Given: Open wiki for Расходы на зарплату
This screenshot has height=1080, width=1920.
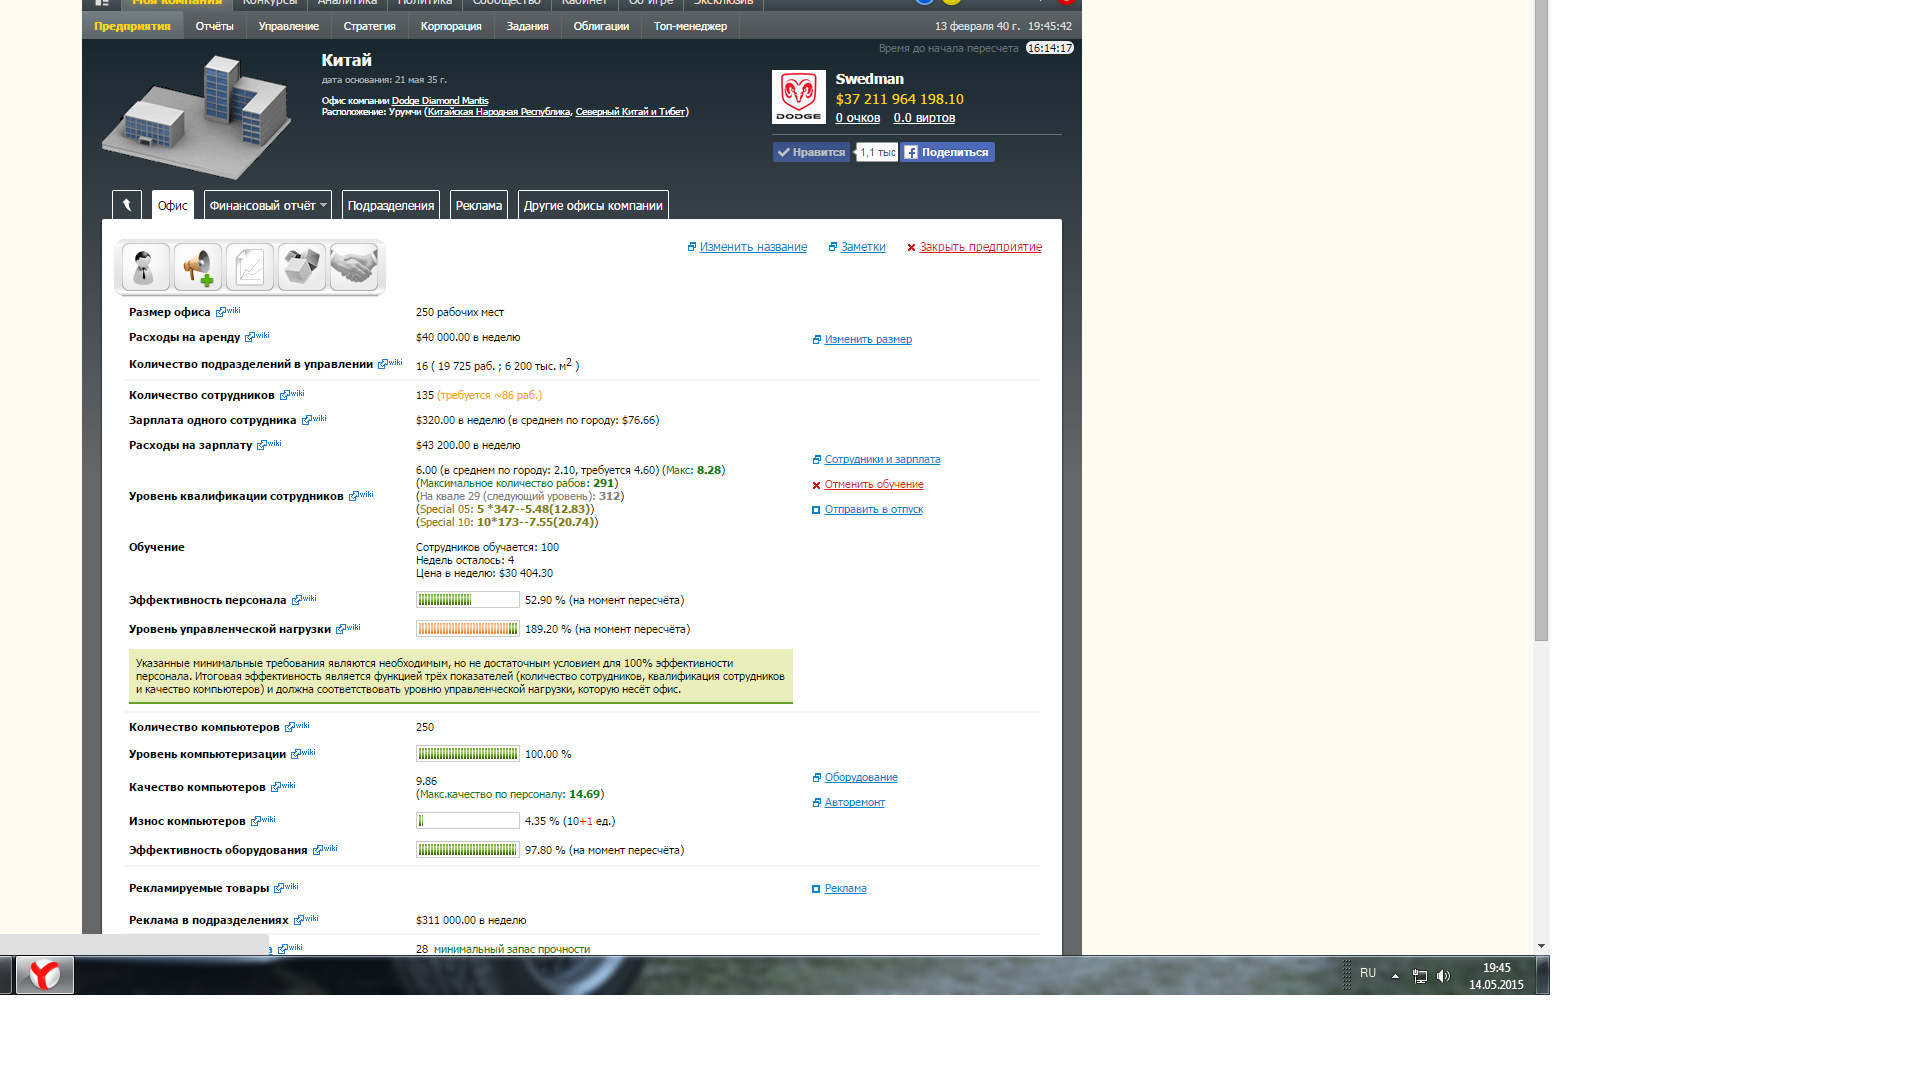Looking at the screenshot, I should 269,444.
